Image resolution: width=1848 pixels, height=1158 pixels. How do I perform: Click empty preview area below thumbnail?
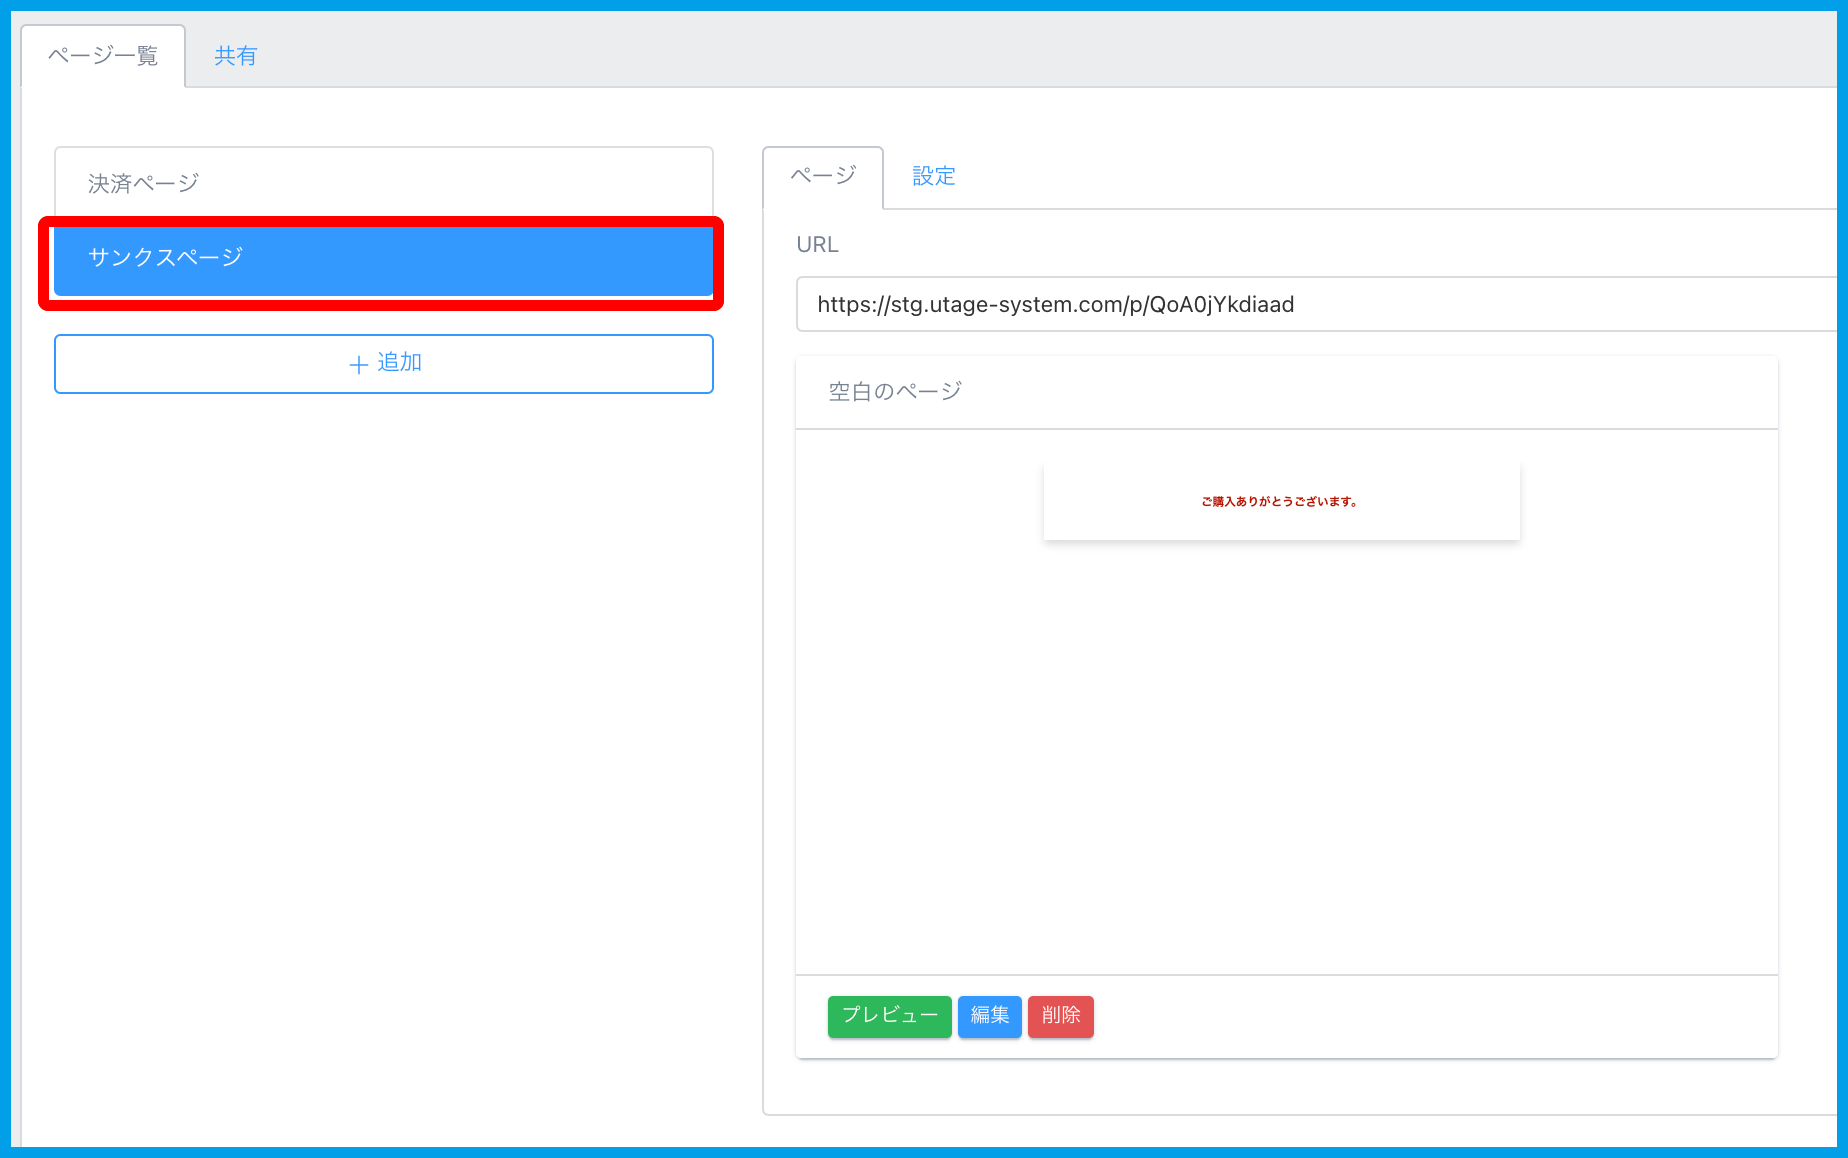tap(1286, 760)
